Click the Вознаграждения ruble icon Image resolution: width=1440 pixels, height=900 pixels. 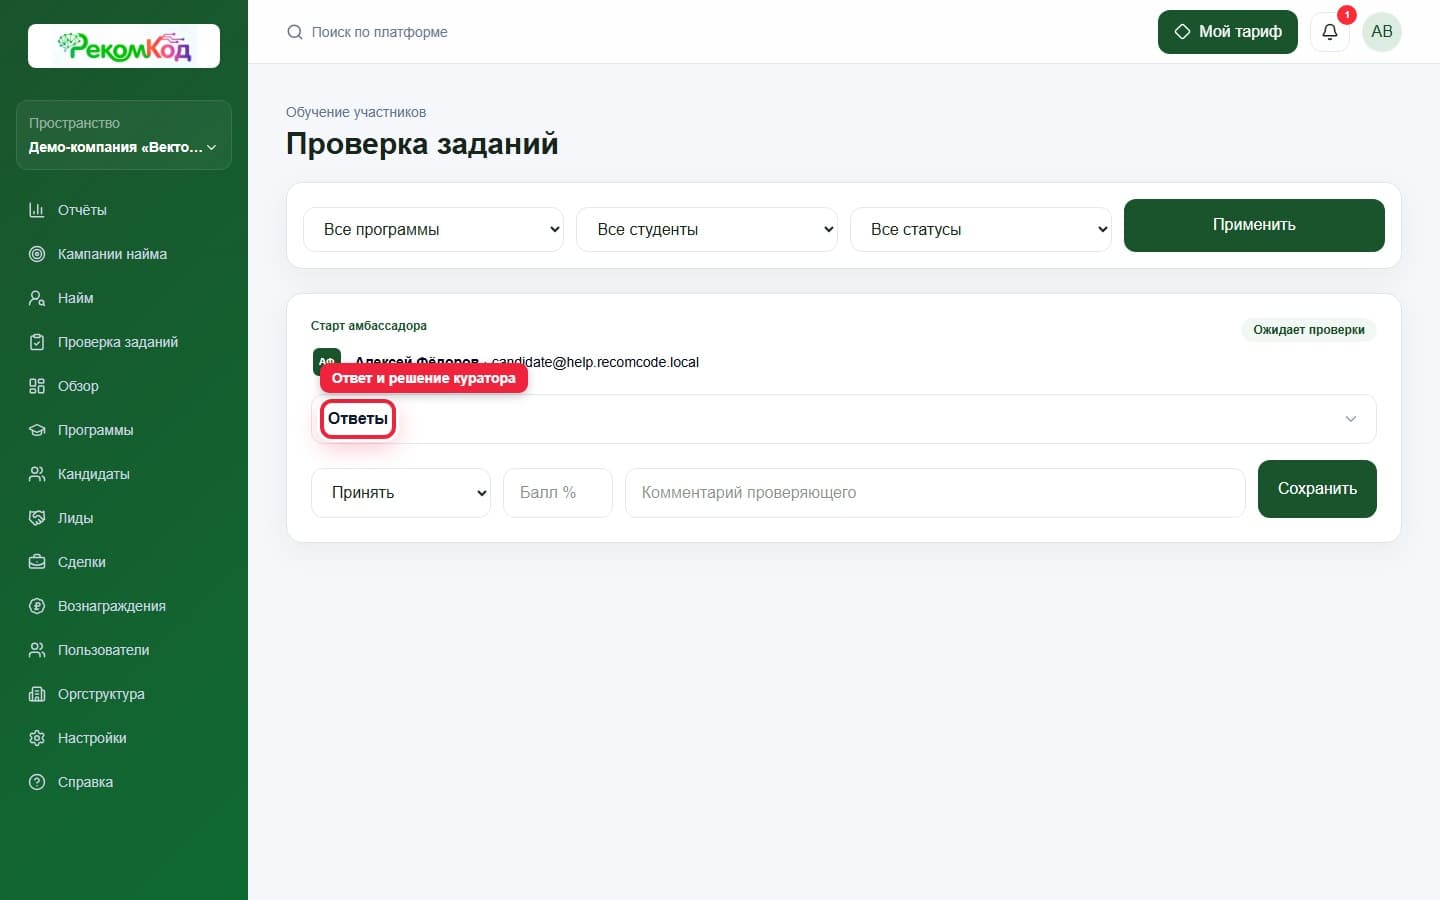point(37,606)
